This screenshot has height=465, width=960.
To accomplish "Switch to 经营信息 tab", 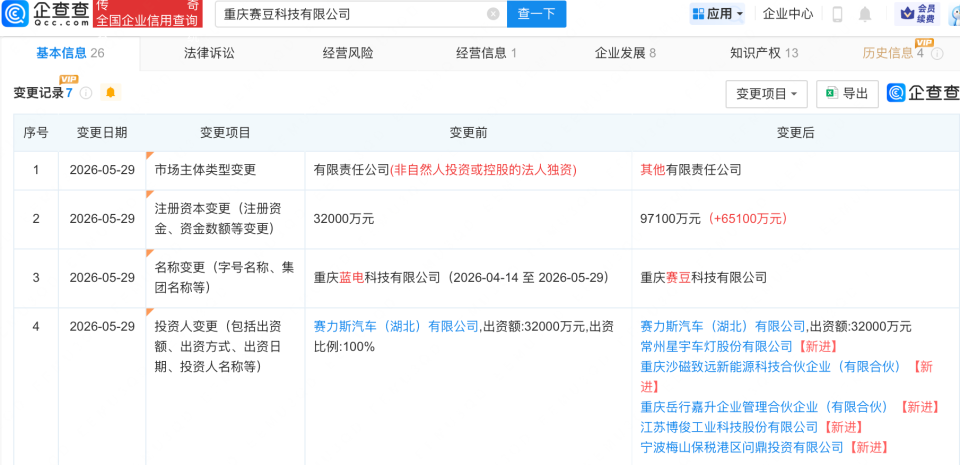I will point(486,53).
